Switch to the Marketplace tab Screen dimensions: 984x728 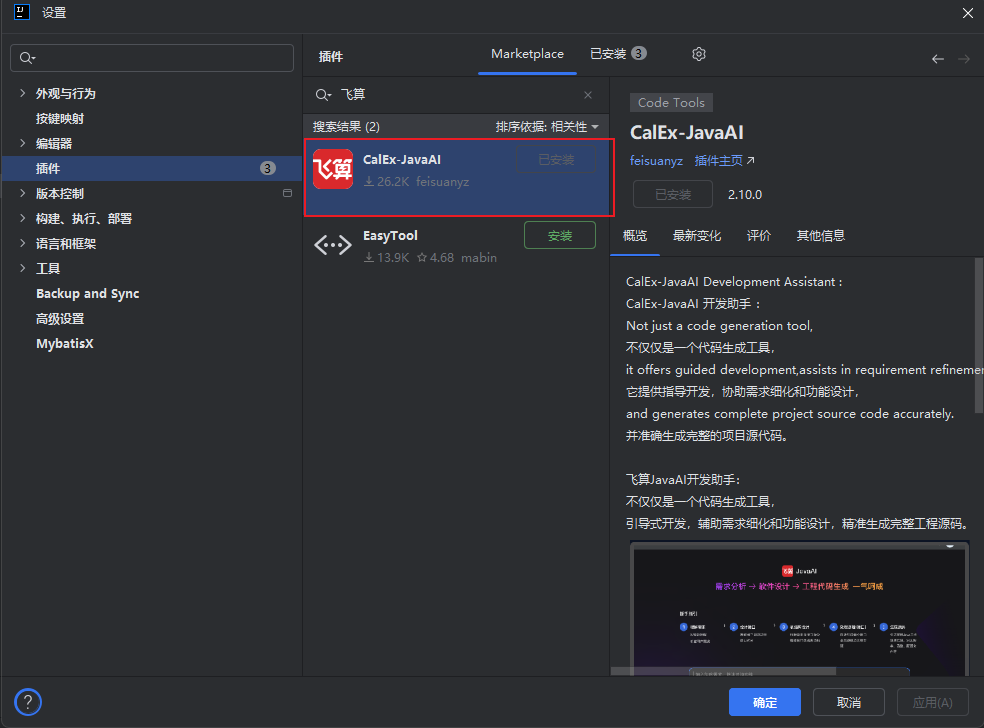tap(527, 54)
